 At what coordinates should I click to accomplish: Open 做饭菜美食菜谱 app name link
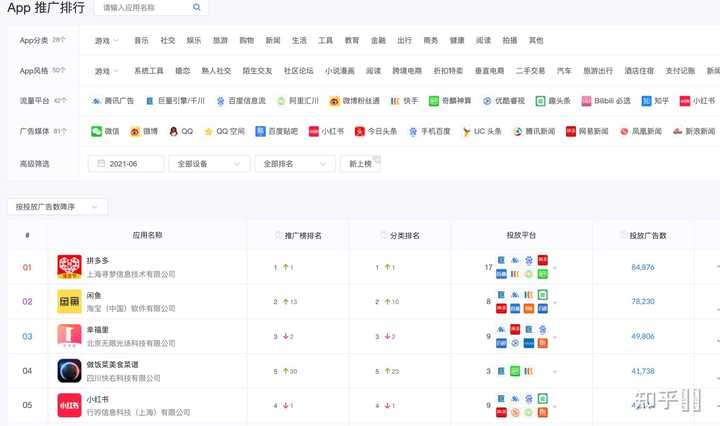[112, 364]
